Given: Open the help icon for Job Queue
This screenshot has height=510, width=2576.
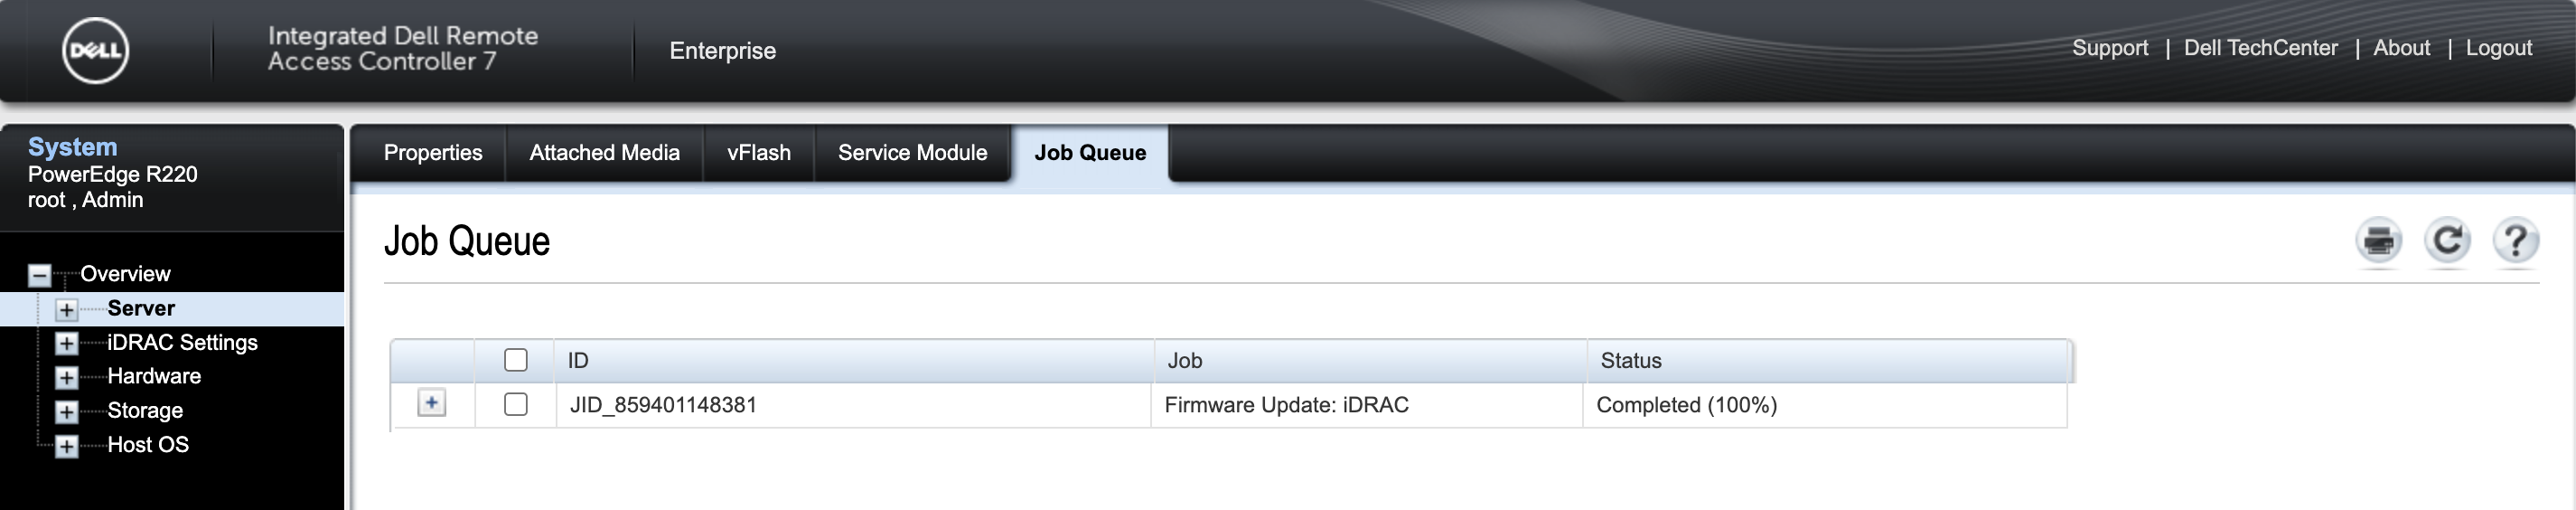Looking at the screenshot, I should tap(2515, 241).
